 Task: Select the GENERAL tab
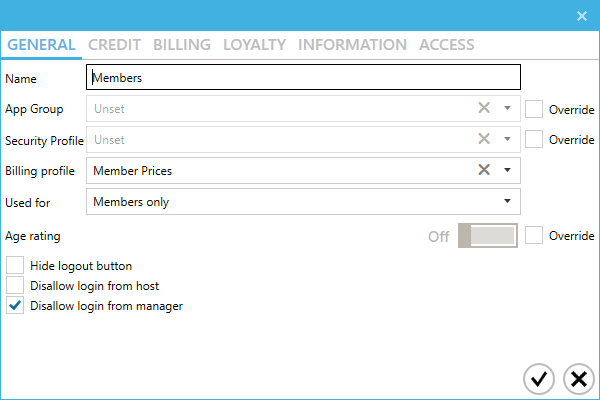(x=41, y=45)
